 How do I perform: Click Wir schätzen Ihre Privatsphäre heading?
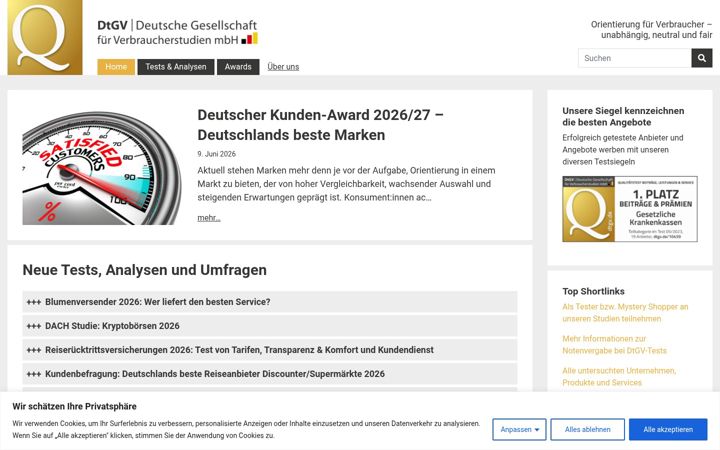point(74,406)
